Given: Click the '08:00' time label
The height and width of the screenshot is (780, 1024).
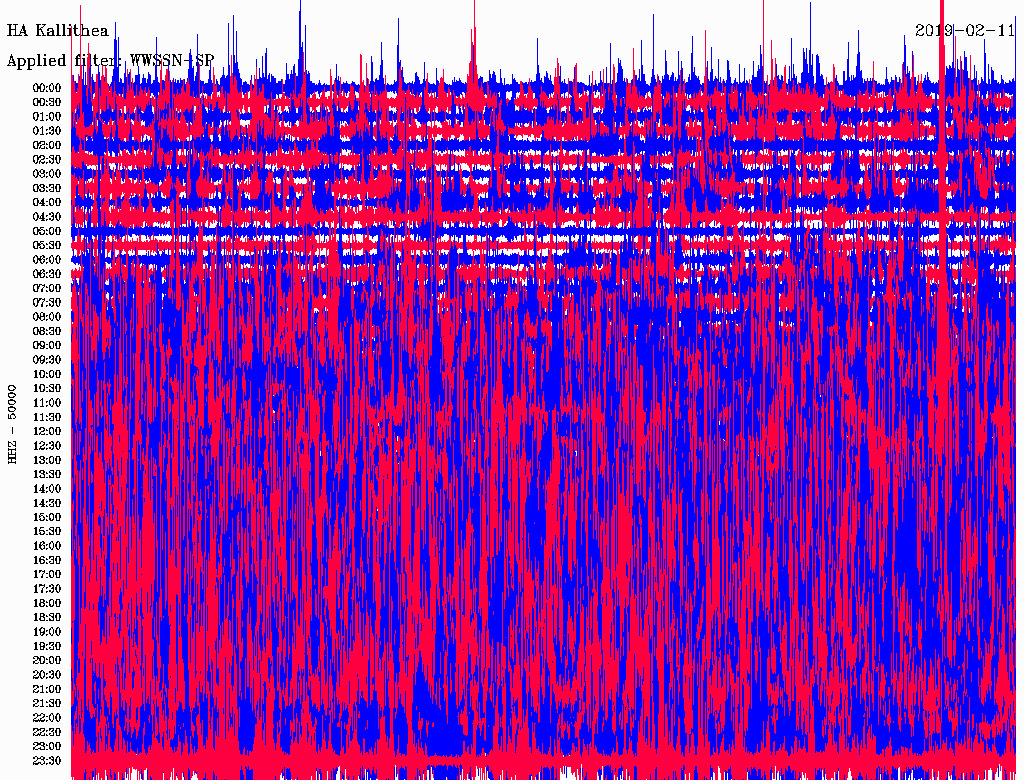Looking at the screenshot, I should [47, 317].
